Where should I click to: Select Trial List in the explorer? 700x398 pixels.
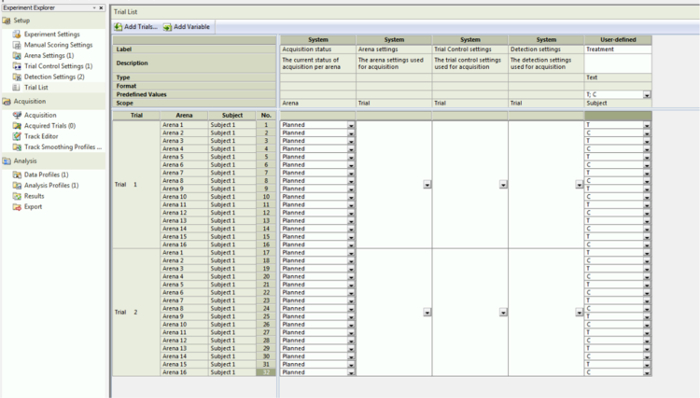coord(36,87)
